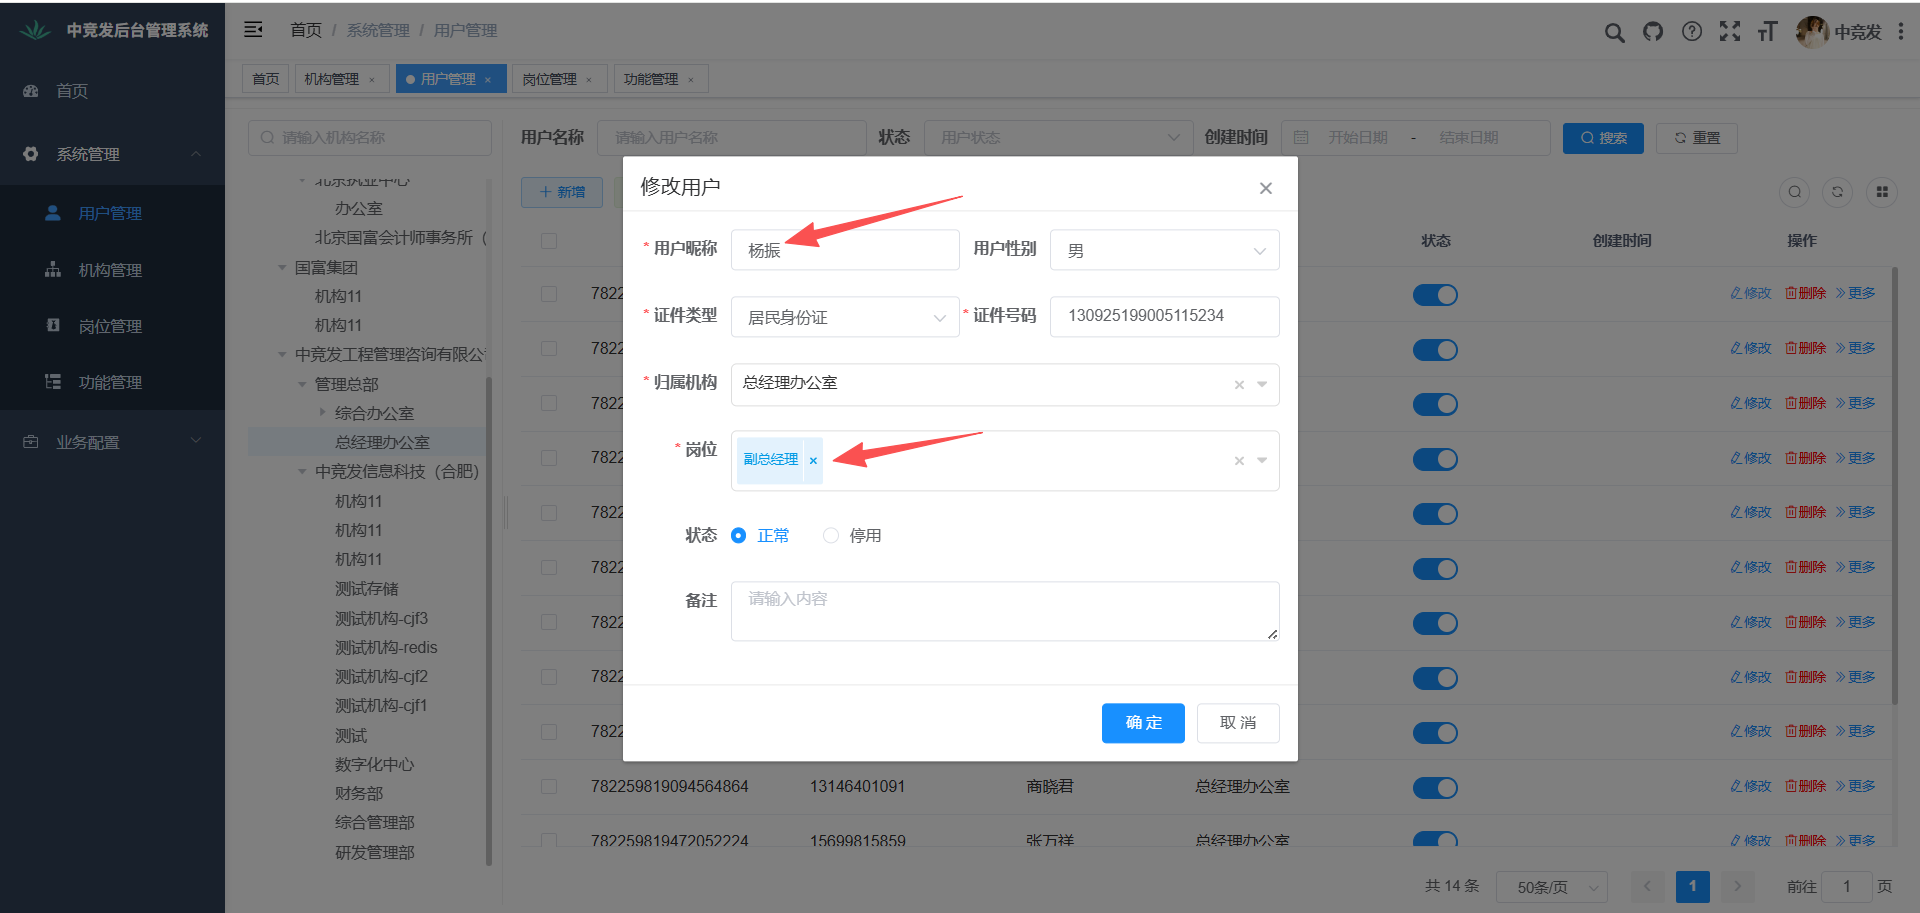Switch to the 首页 tab

(266, 79)
